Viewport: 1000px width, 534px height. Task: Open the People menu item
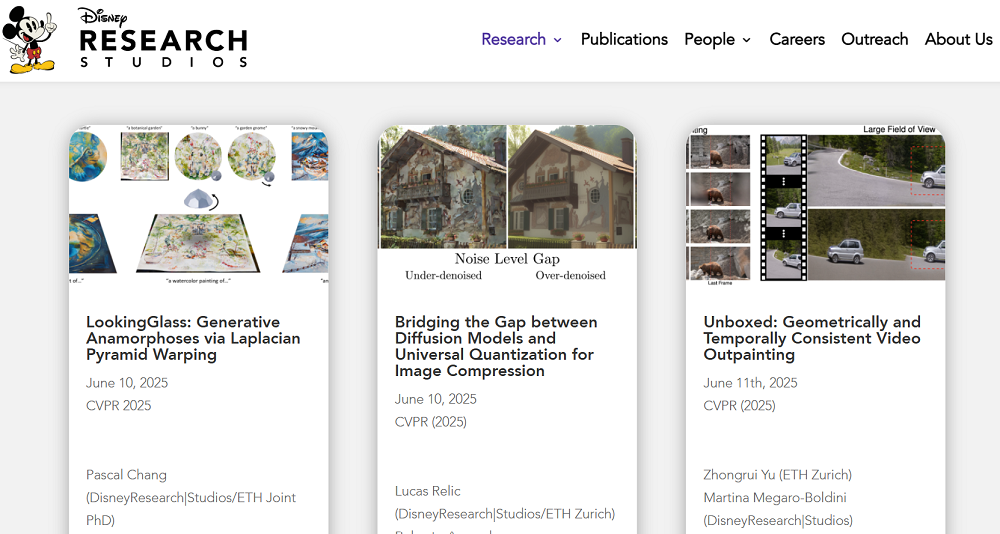tap(709, 39)
